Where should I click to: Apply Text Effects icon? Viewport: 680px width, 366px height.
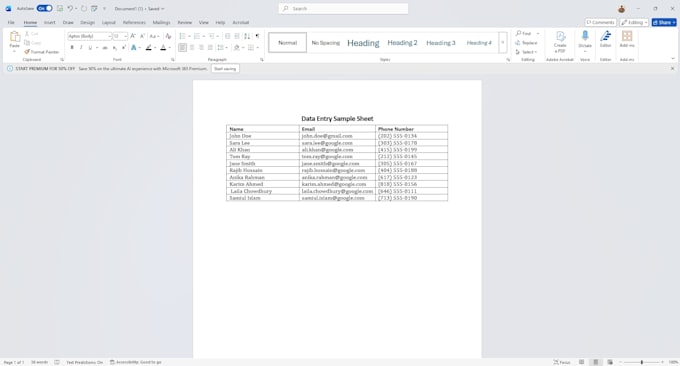[x=134, y=47]
